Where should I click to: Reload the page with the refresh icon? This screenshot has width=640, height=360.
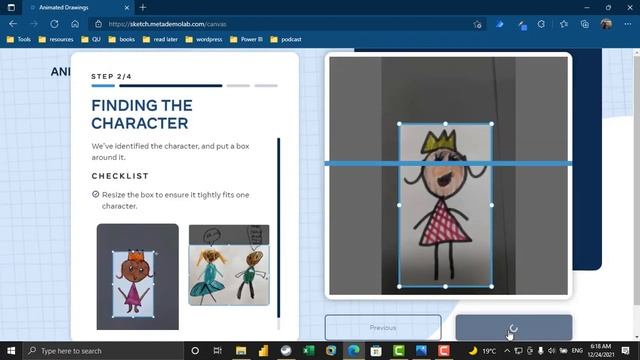click(54, 24)
